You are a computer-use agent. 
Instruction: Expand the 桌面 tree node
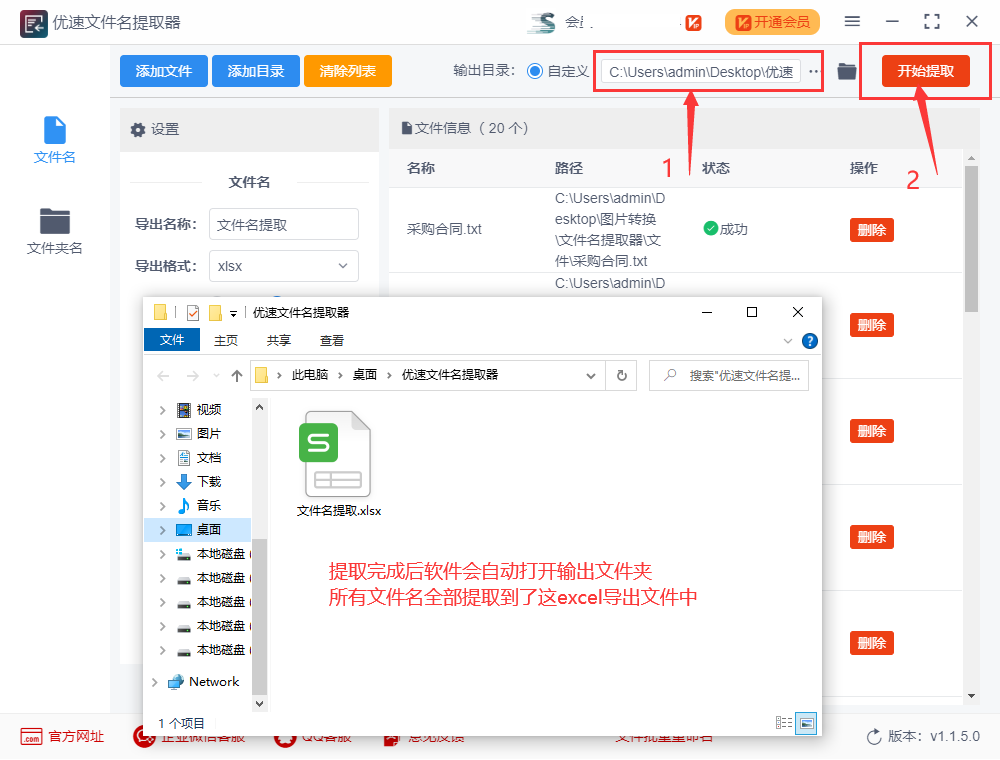click(162, 530)
